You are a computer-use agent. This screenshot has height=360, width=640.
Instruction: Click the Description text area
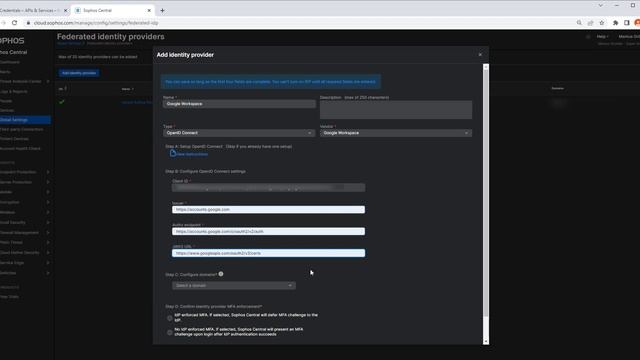[x=396, y=110]
